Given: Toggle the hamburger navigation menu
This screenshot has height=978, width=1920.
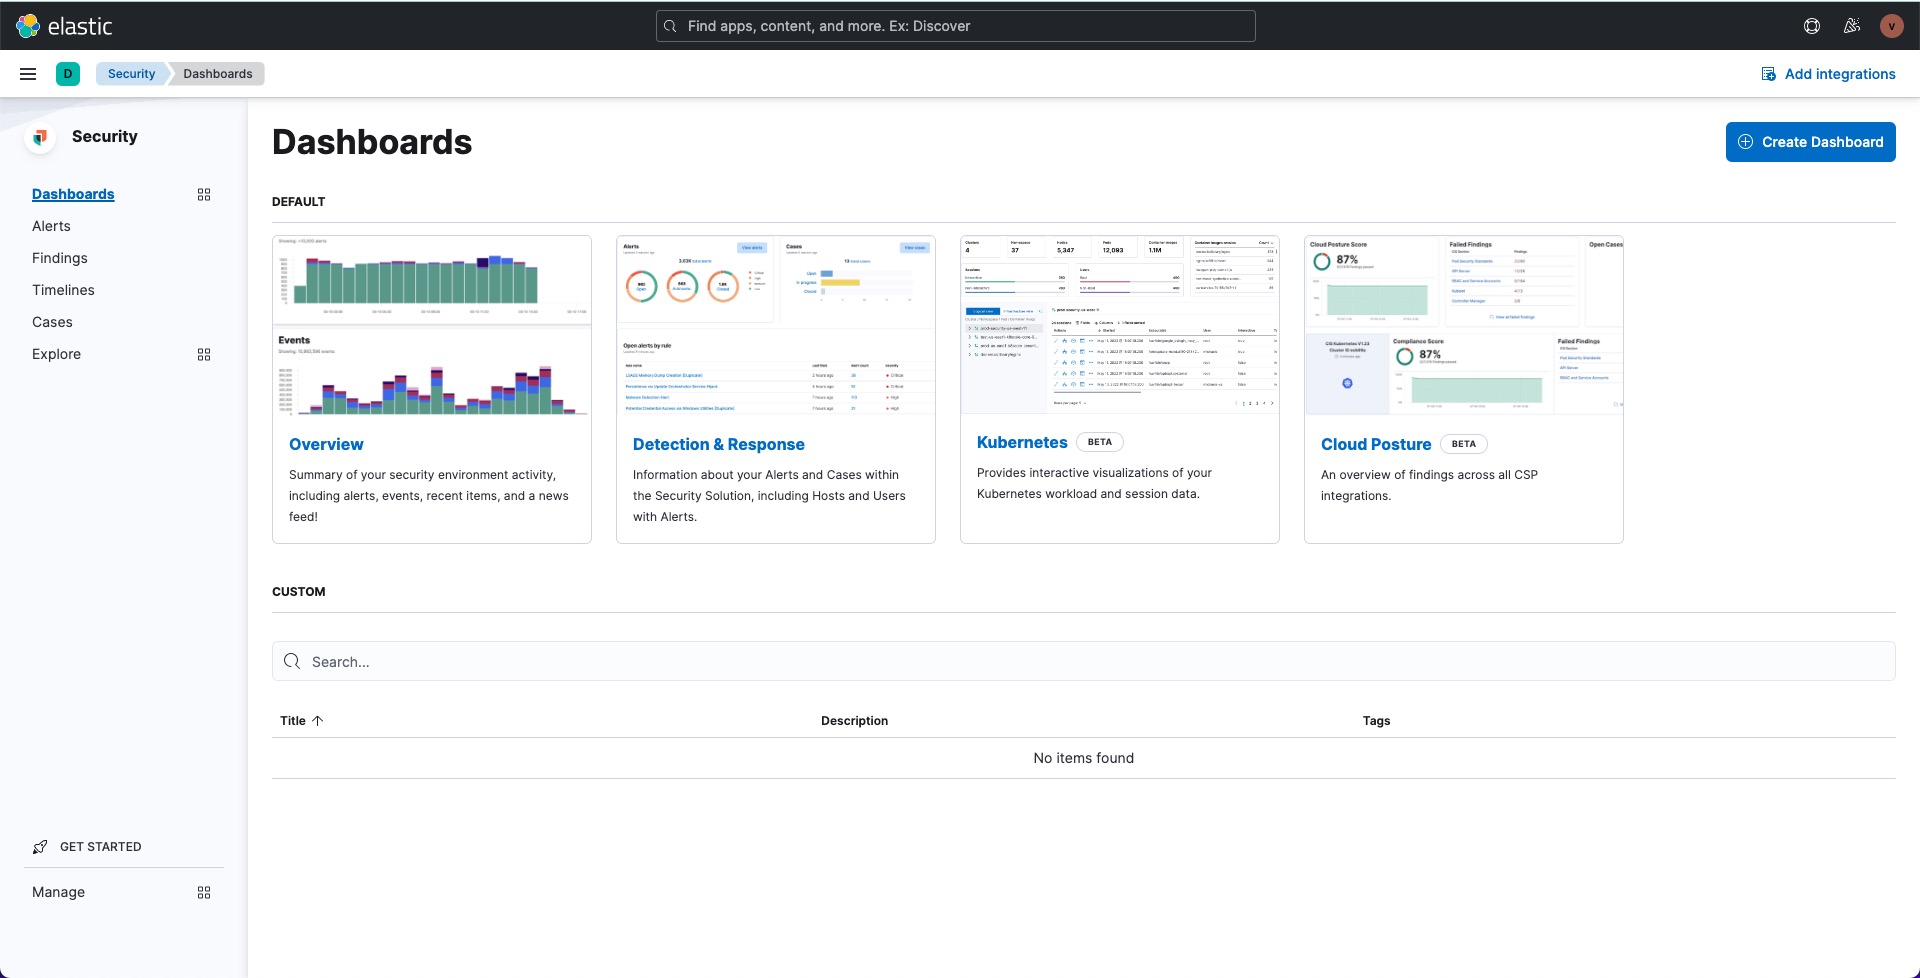Looking at the screenshot, I should [28, 74].
